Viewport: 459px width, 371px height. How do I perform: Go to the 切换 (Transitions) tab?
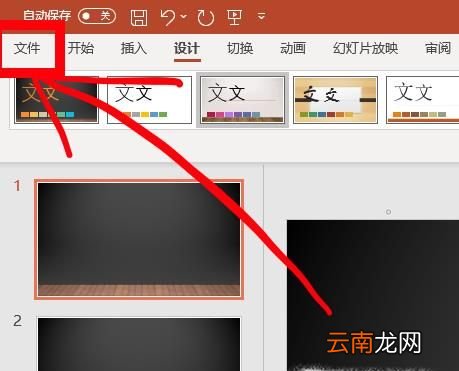[x=240, y=48]
